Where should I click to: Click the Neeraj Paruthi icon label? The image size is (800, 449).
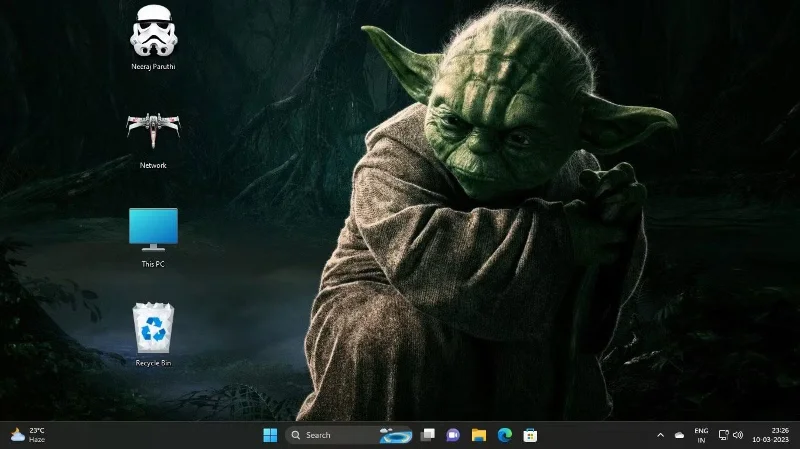153,66
